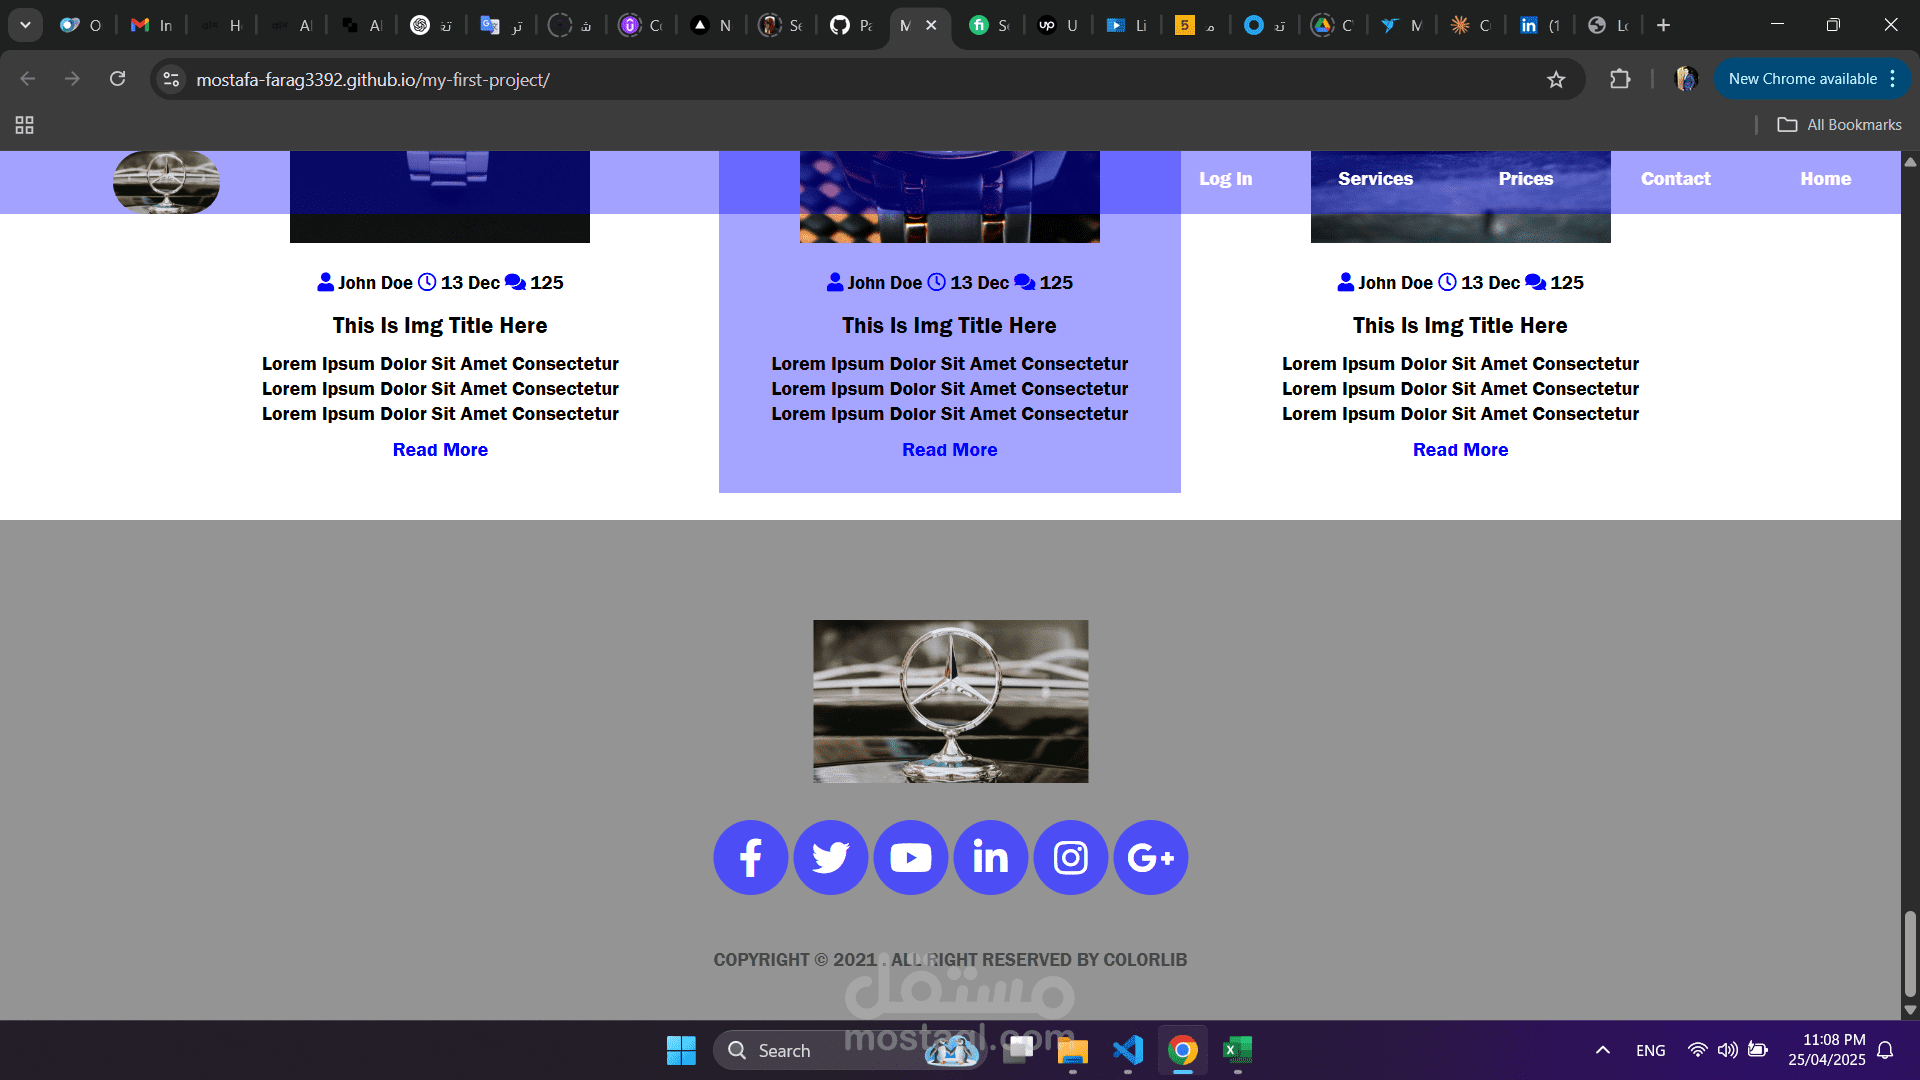Bookmark this page with the star icon

point(1556,80)
